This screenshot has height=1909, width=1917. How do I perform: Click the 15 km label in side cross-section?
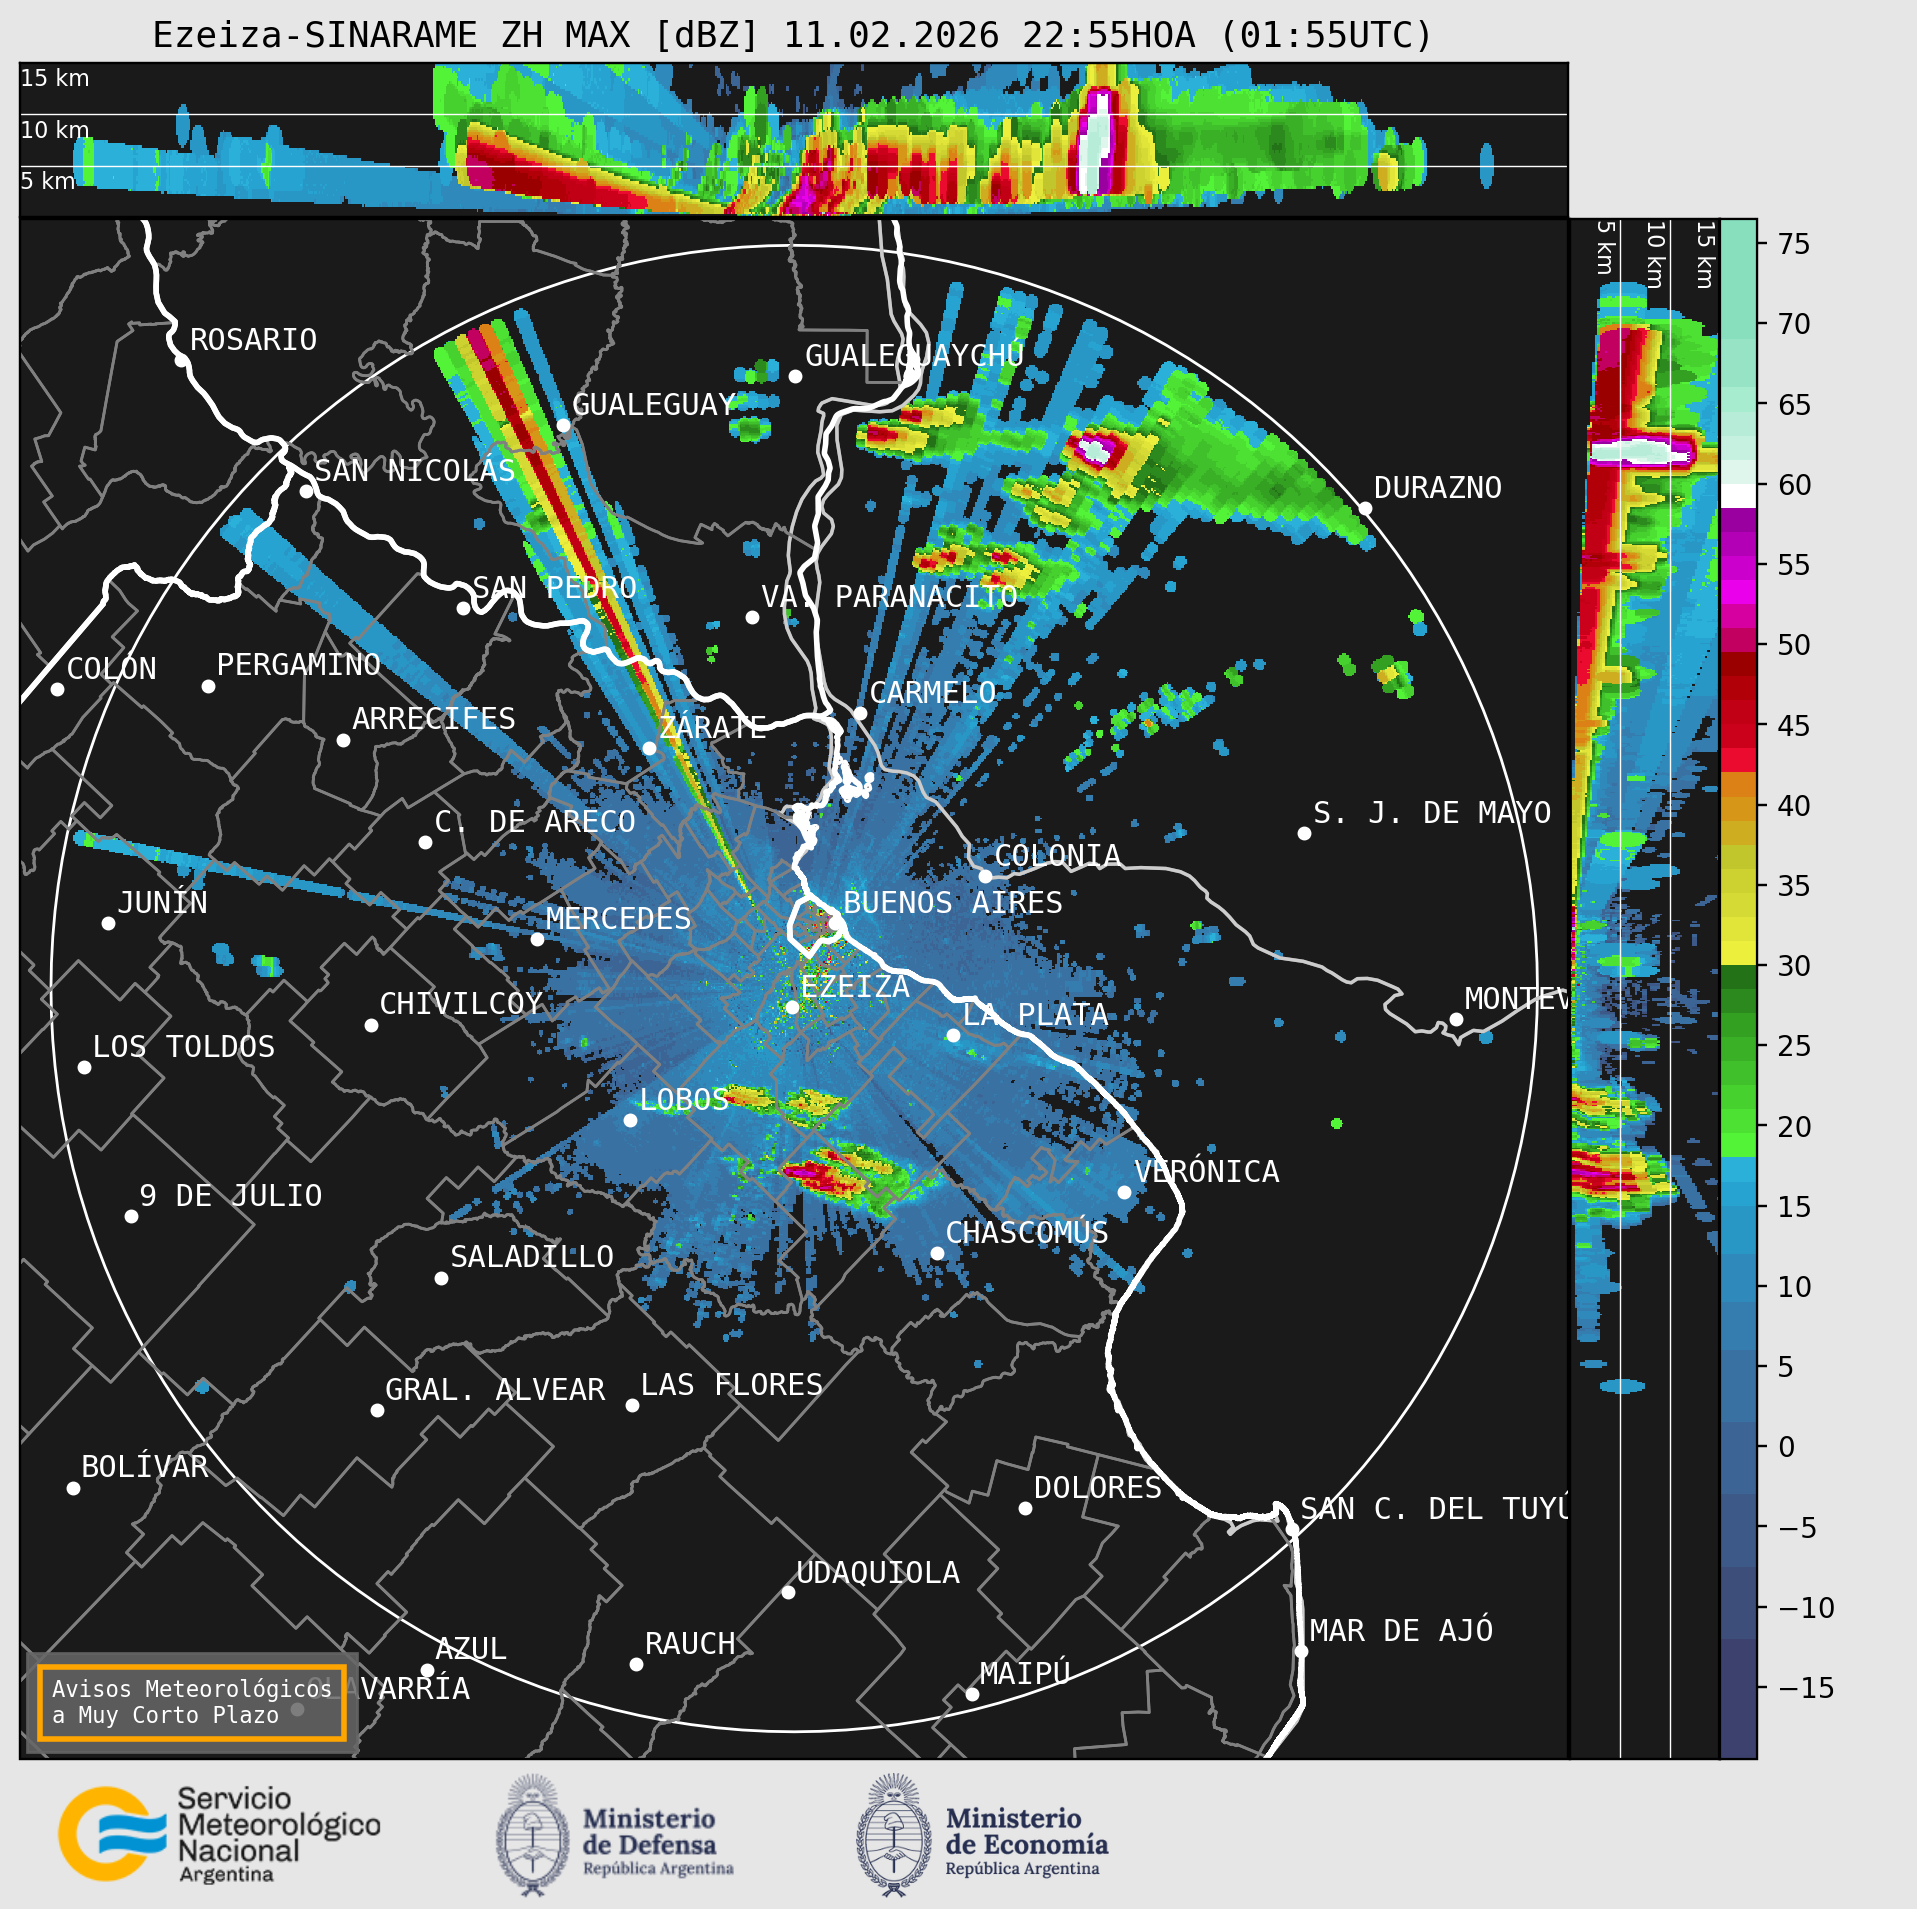click(1706, 255)
